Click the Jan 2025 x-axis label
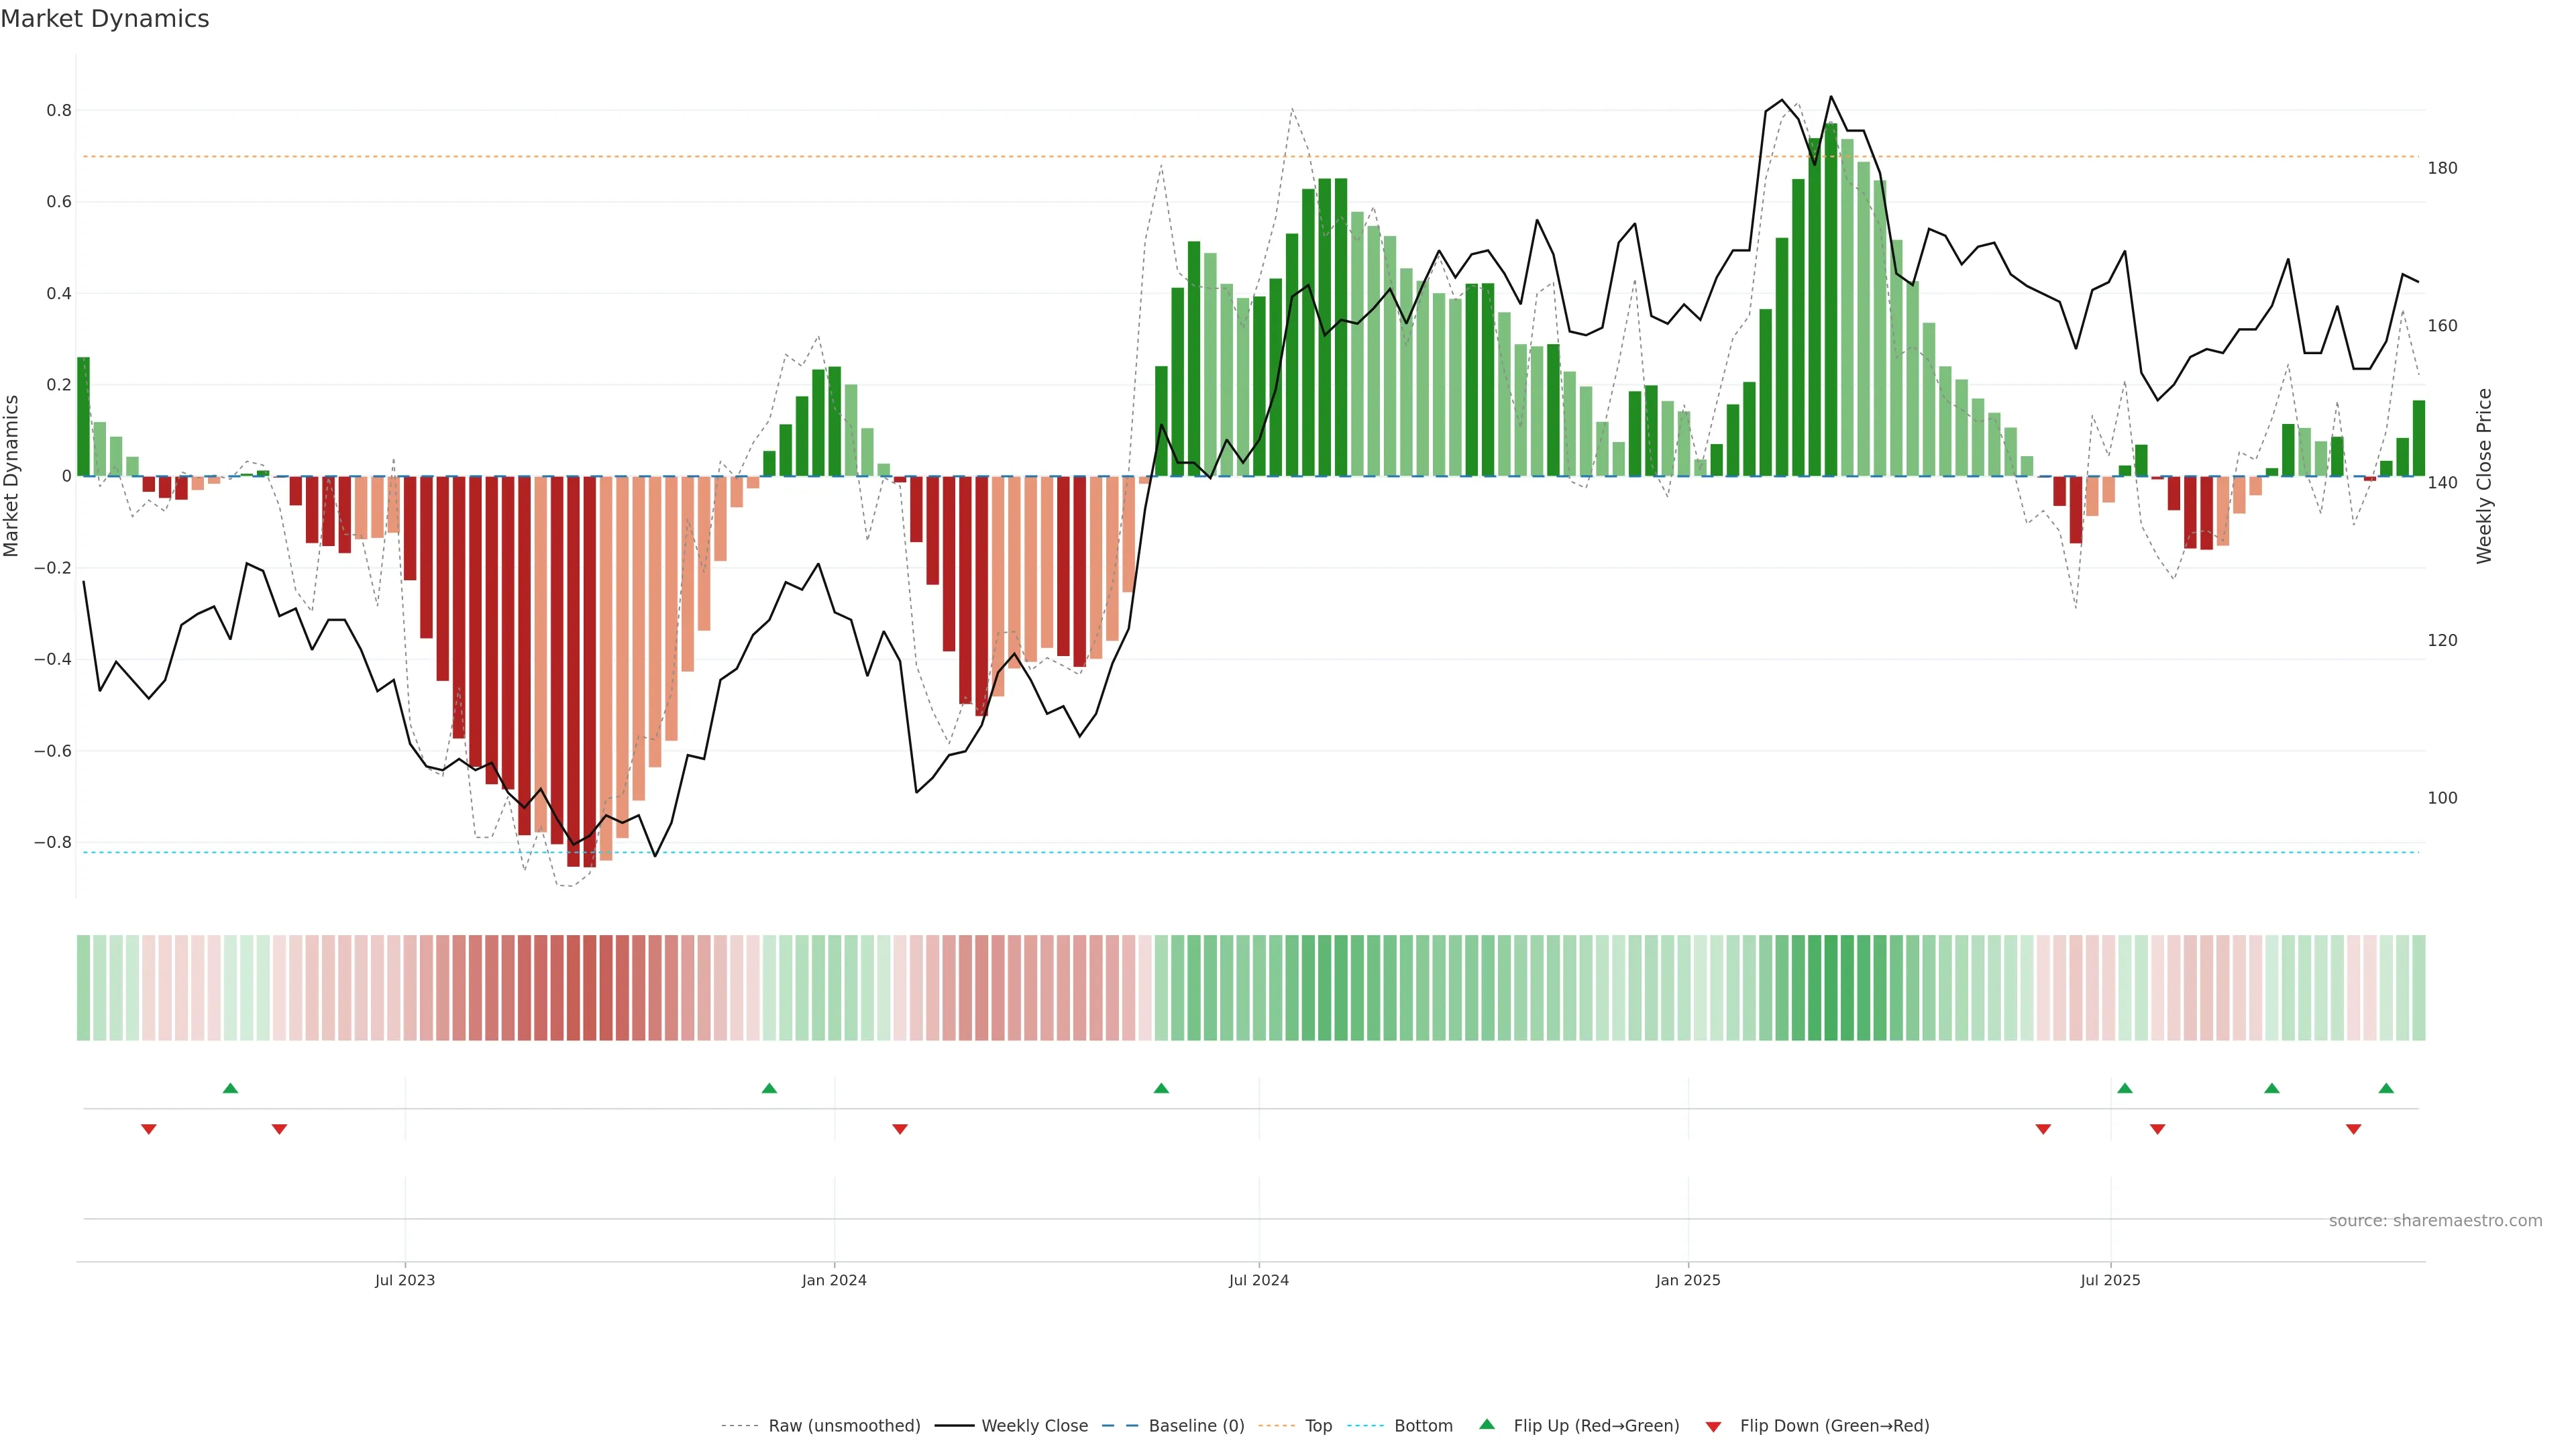The width and height of the screenshot is (2576, 1449). coord(1687,1280)
